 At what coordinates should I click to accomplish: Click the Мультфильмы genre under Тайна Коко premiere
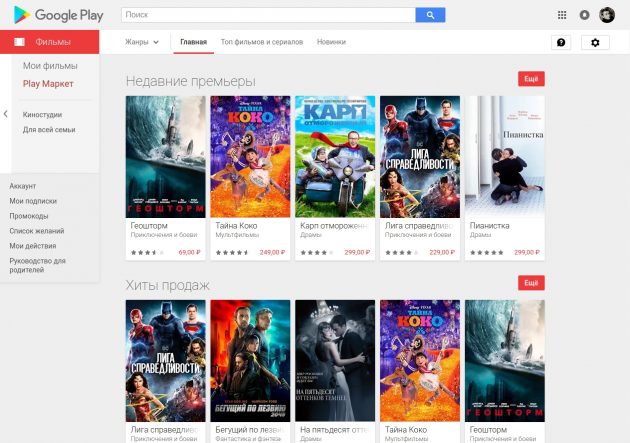point(237,235)
